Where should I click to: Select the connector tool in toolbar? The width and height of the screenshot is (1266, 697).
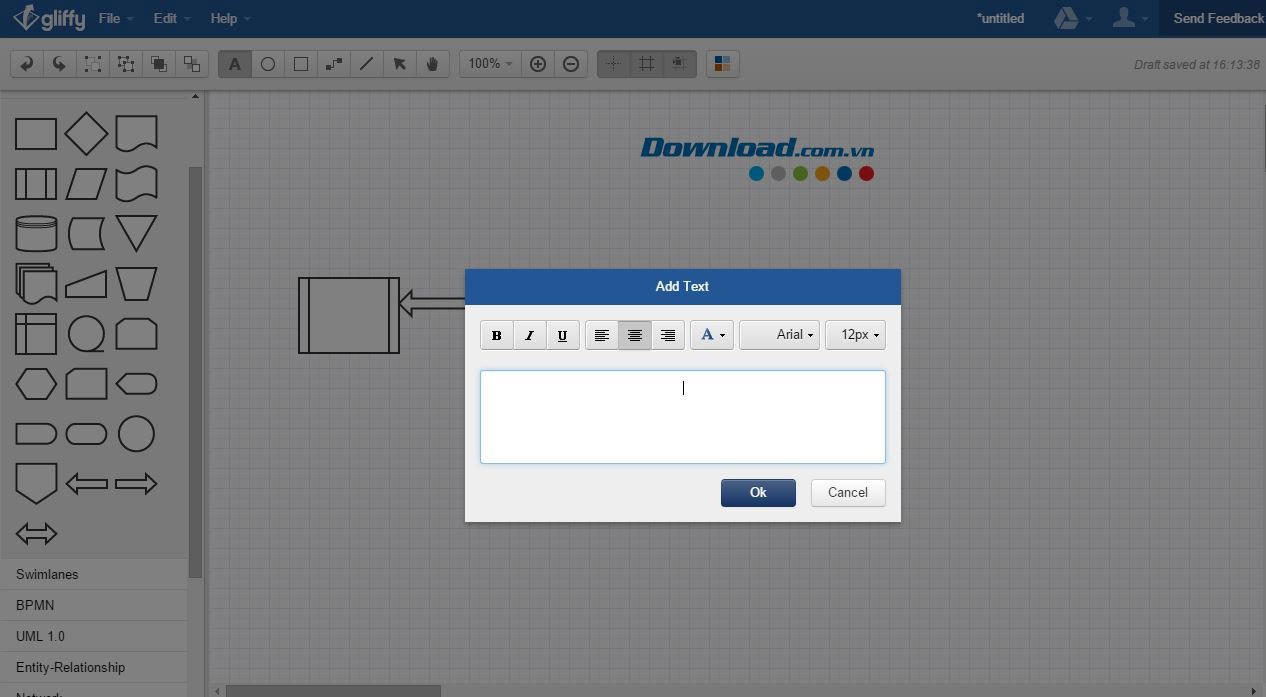point(334,64)
